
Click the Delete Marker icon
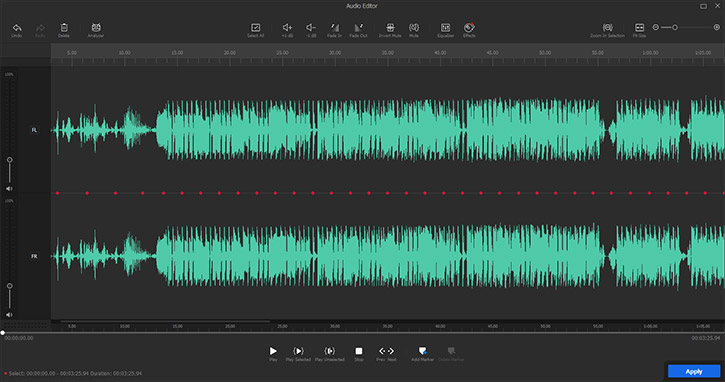[x=451, y=351]
